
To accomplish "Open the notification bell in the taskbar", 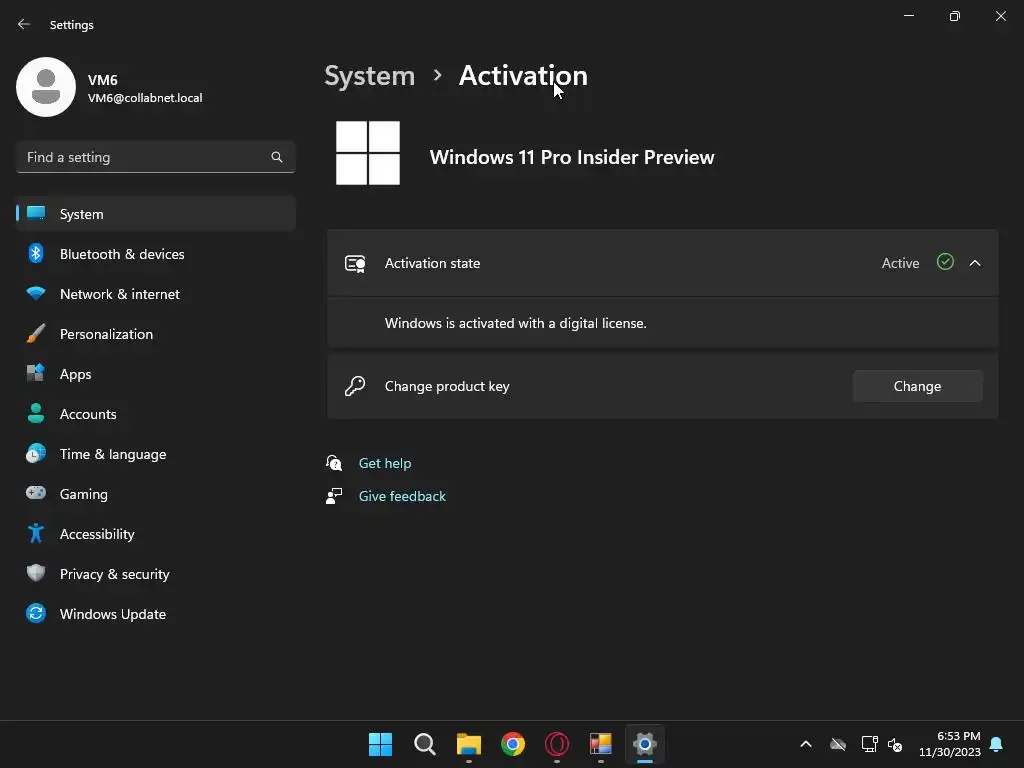I will [x=997, y=744].
